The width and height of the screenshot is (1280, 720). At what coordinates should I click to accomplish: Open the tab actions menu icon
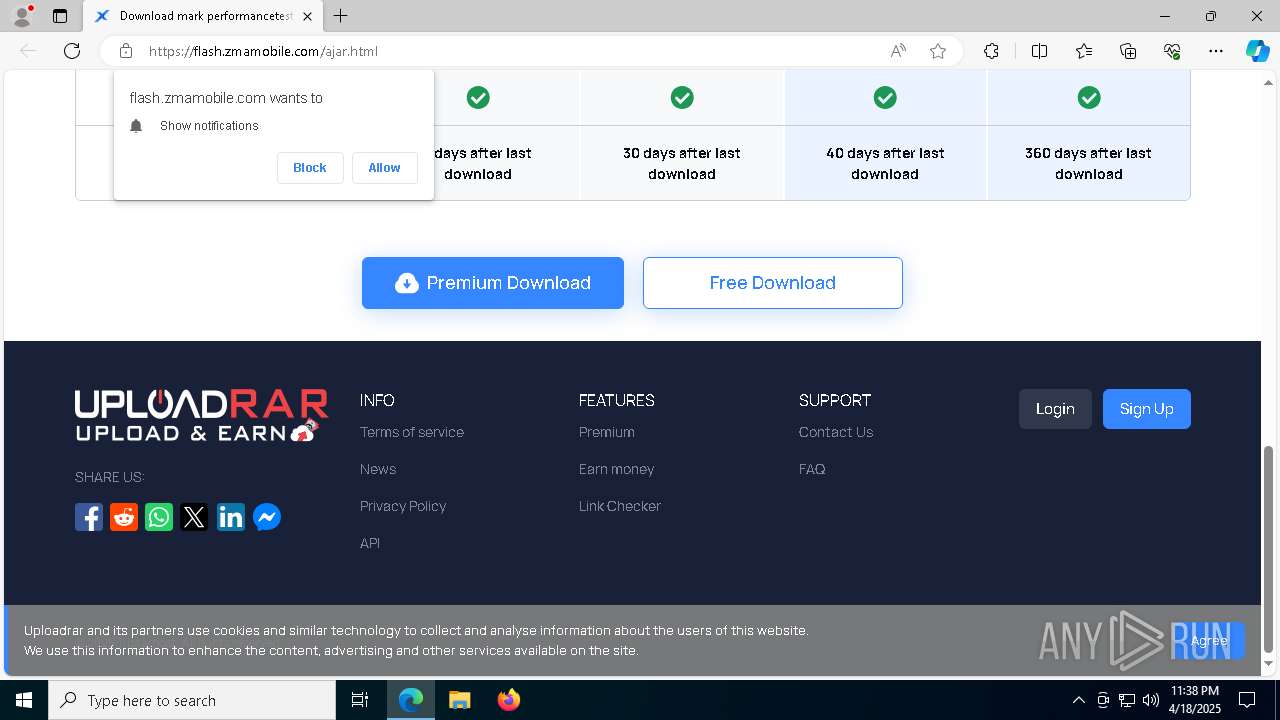point(60,16)
